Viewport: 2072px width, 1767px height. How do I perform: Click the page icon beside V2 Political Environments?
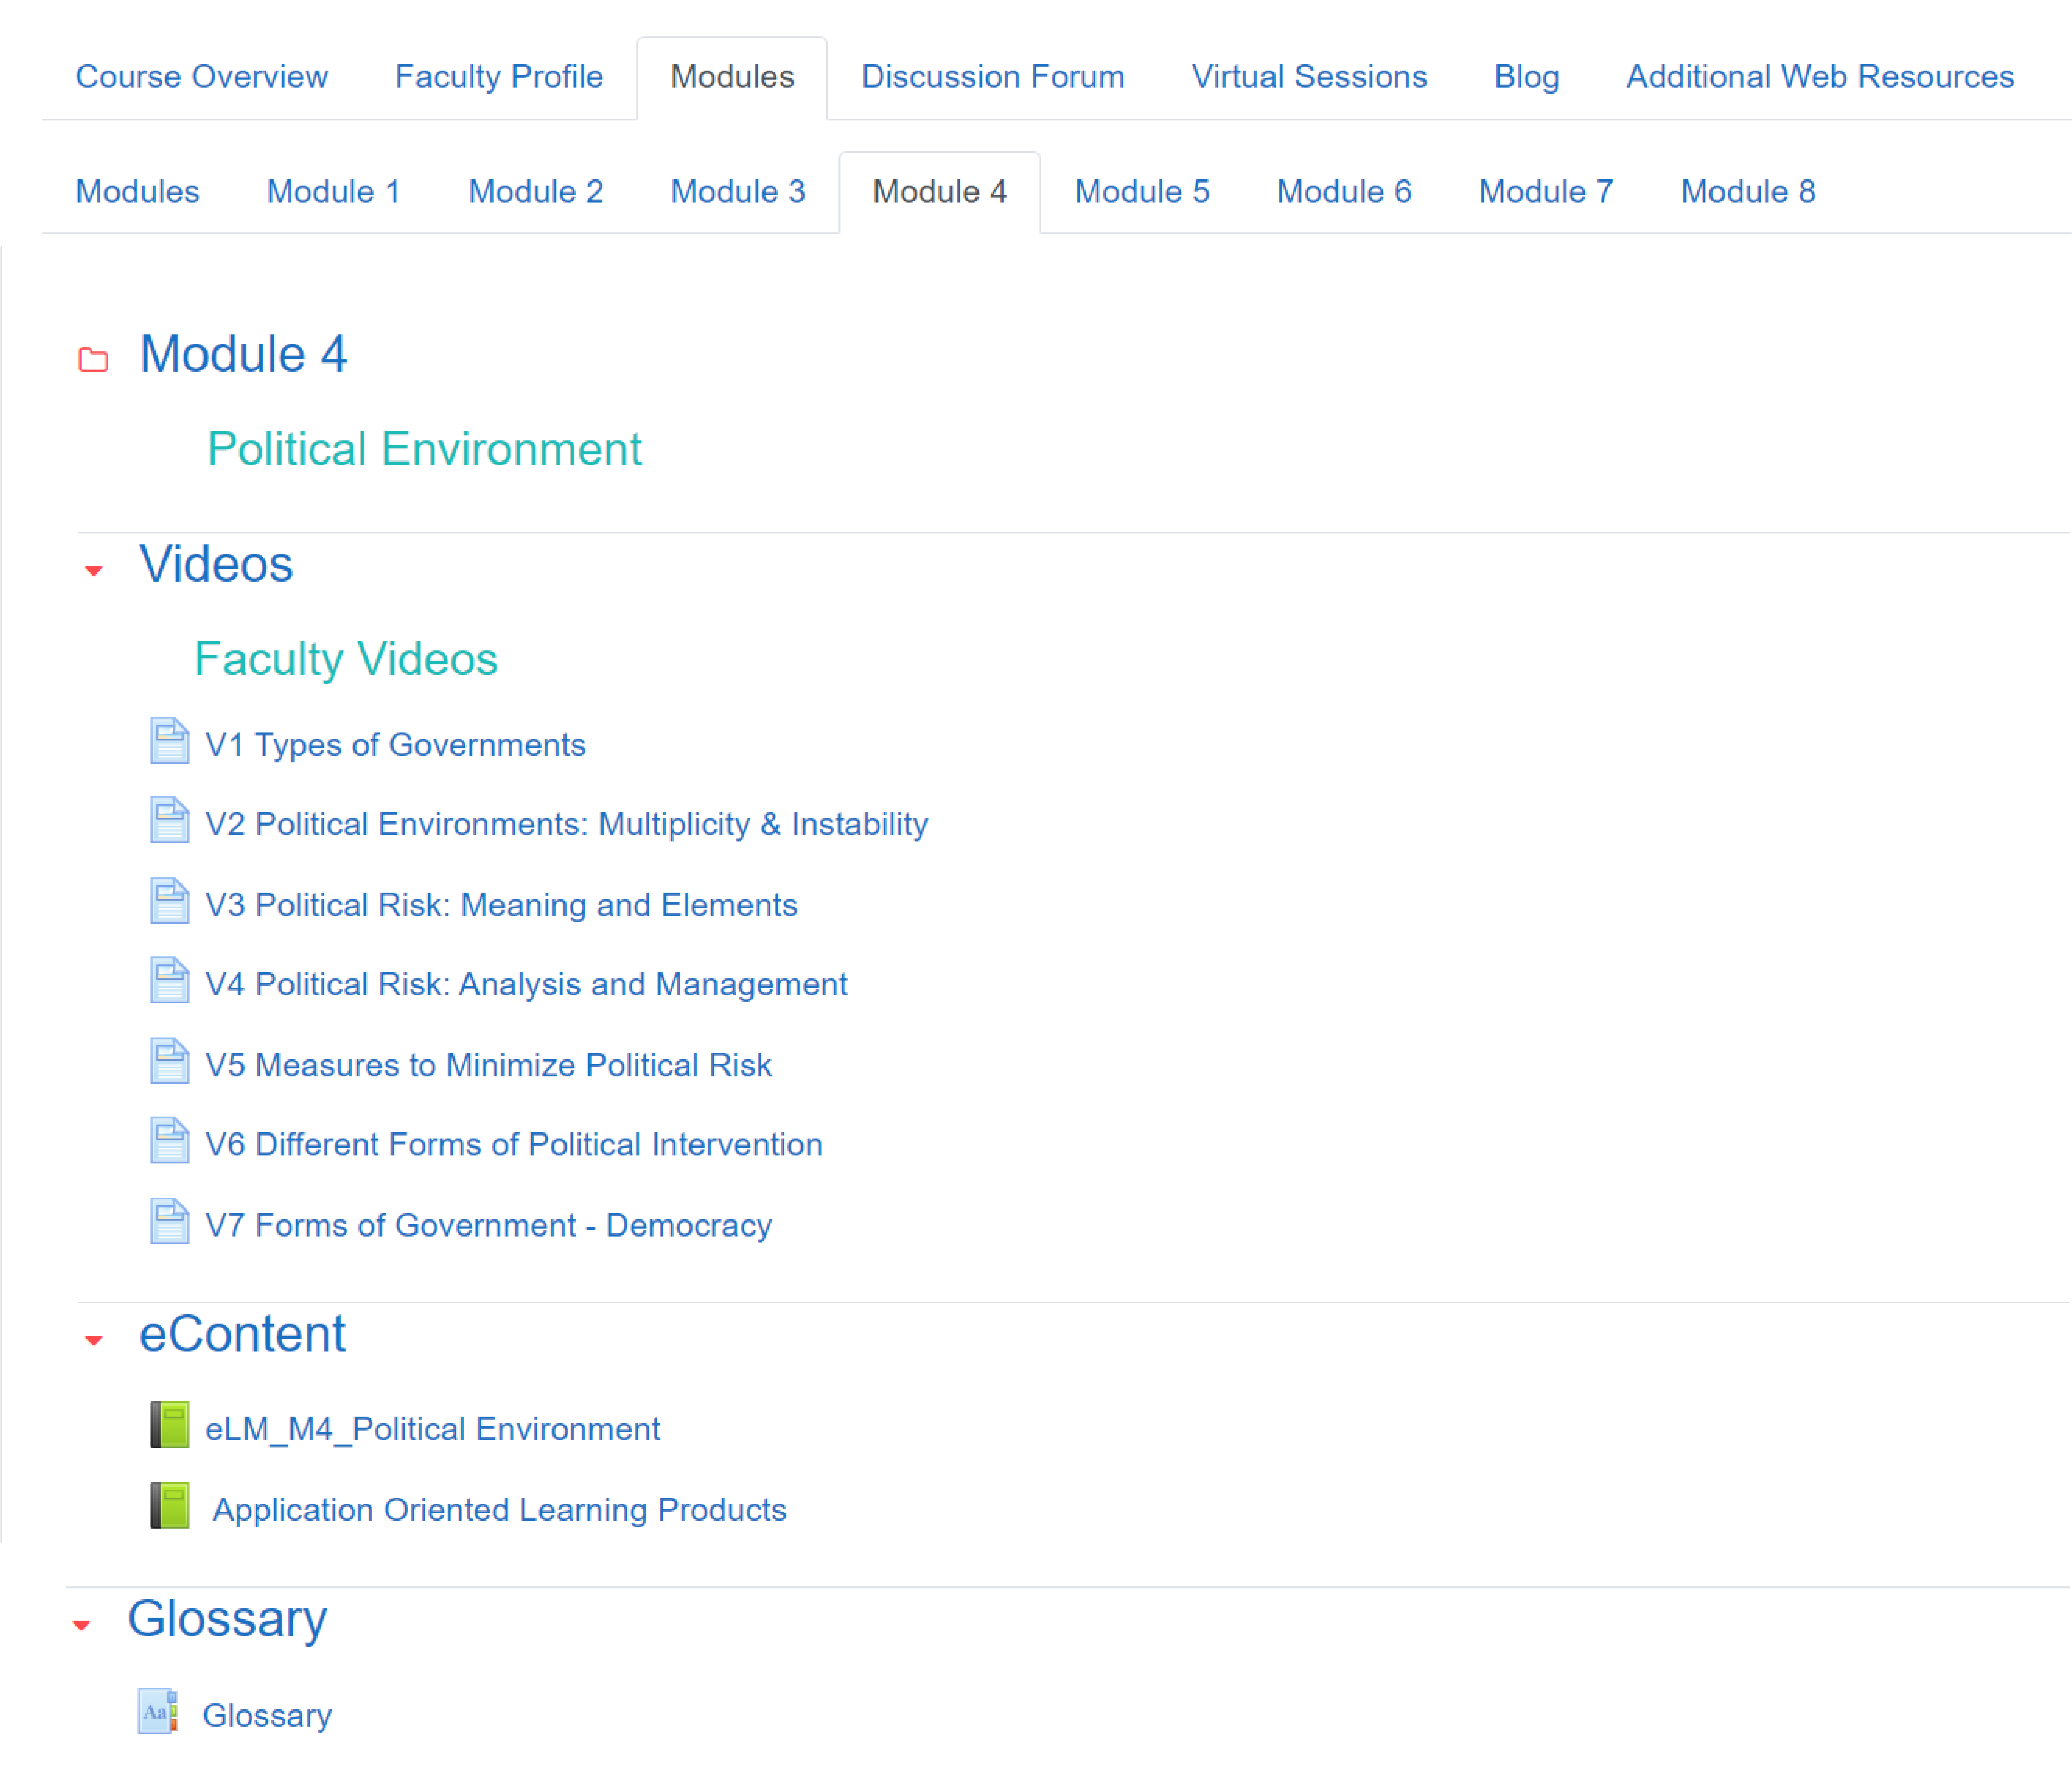[169, 820]
